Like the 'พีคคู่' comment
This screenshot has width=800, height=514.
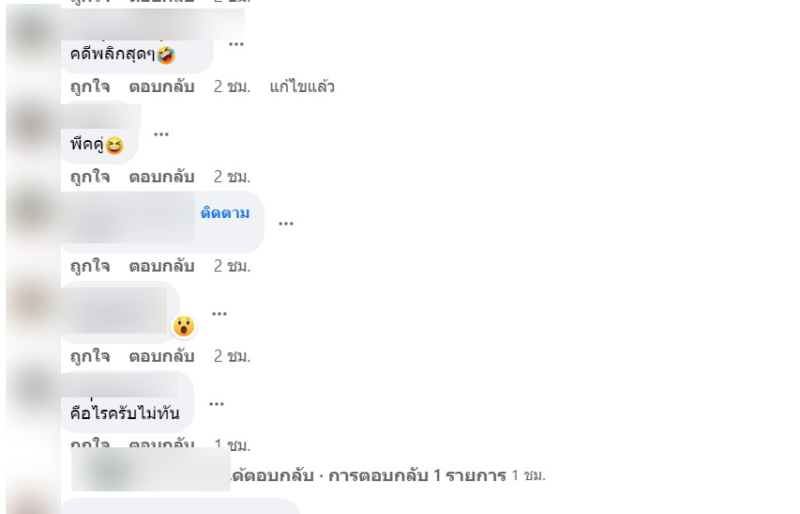point(90,177)
